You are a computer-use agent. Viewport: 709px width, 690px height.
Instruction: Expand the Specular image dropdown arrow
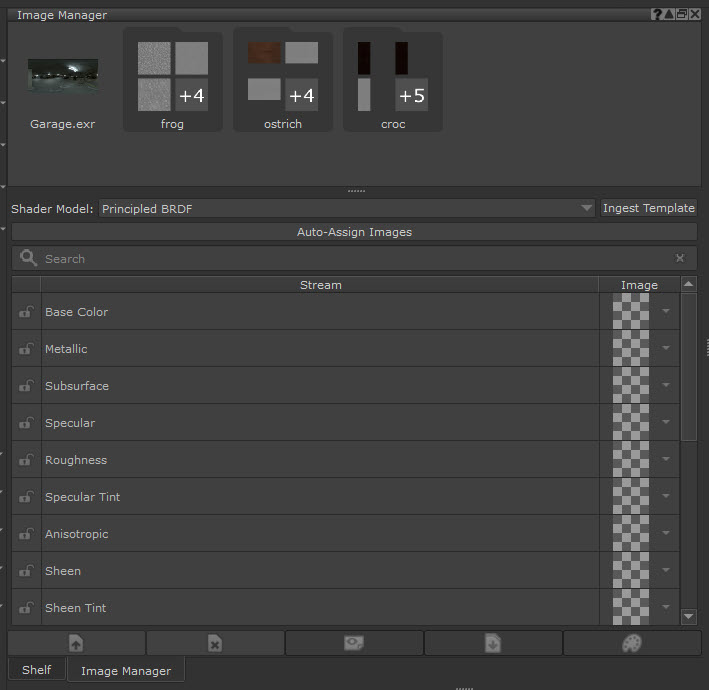667,423
